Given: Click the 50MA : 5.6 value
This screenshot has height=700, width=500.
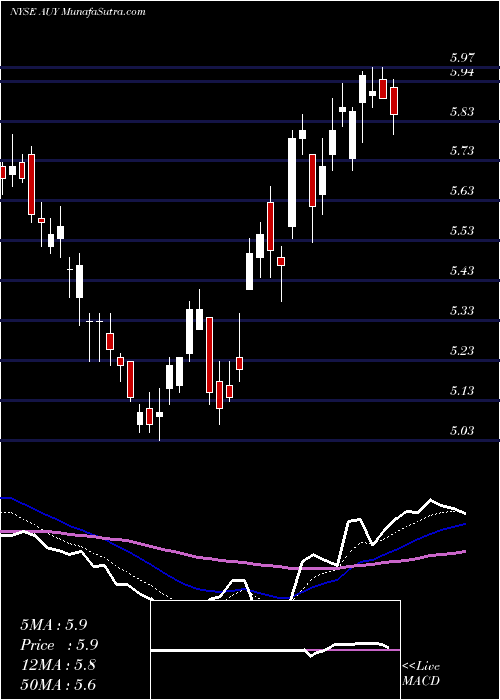Looking at the screenshot, I should 58,684.
